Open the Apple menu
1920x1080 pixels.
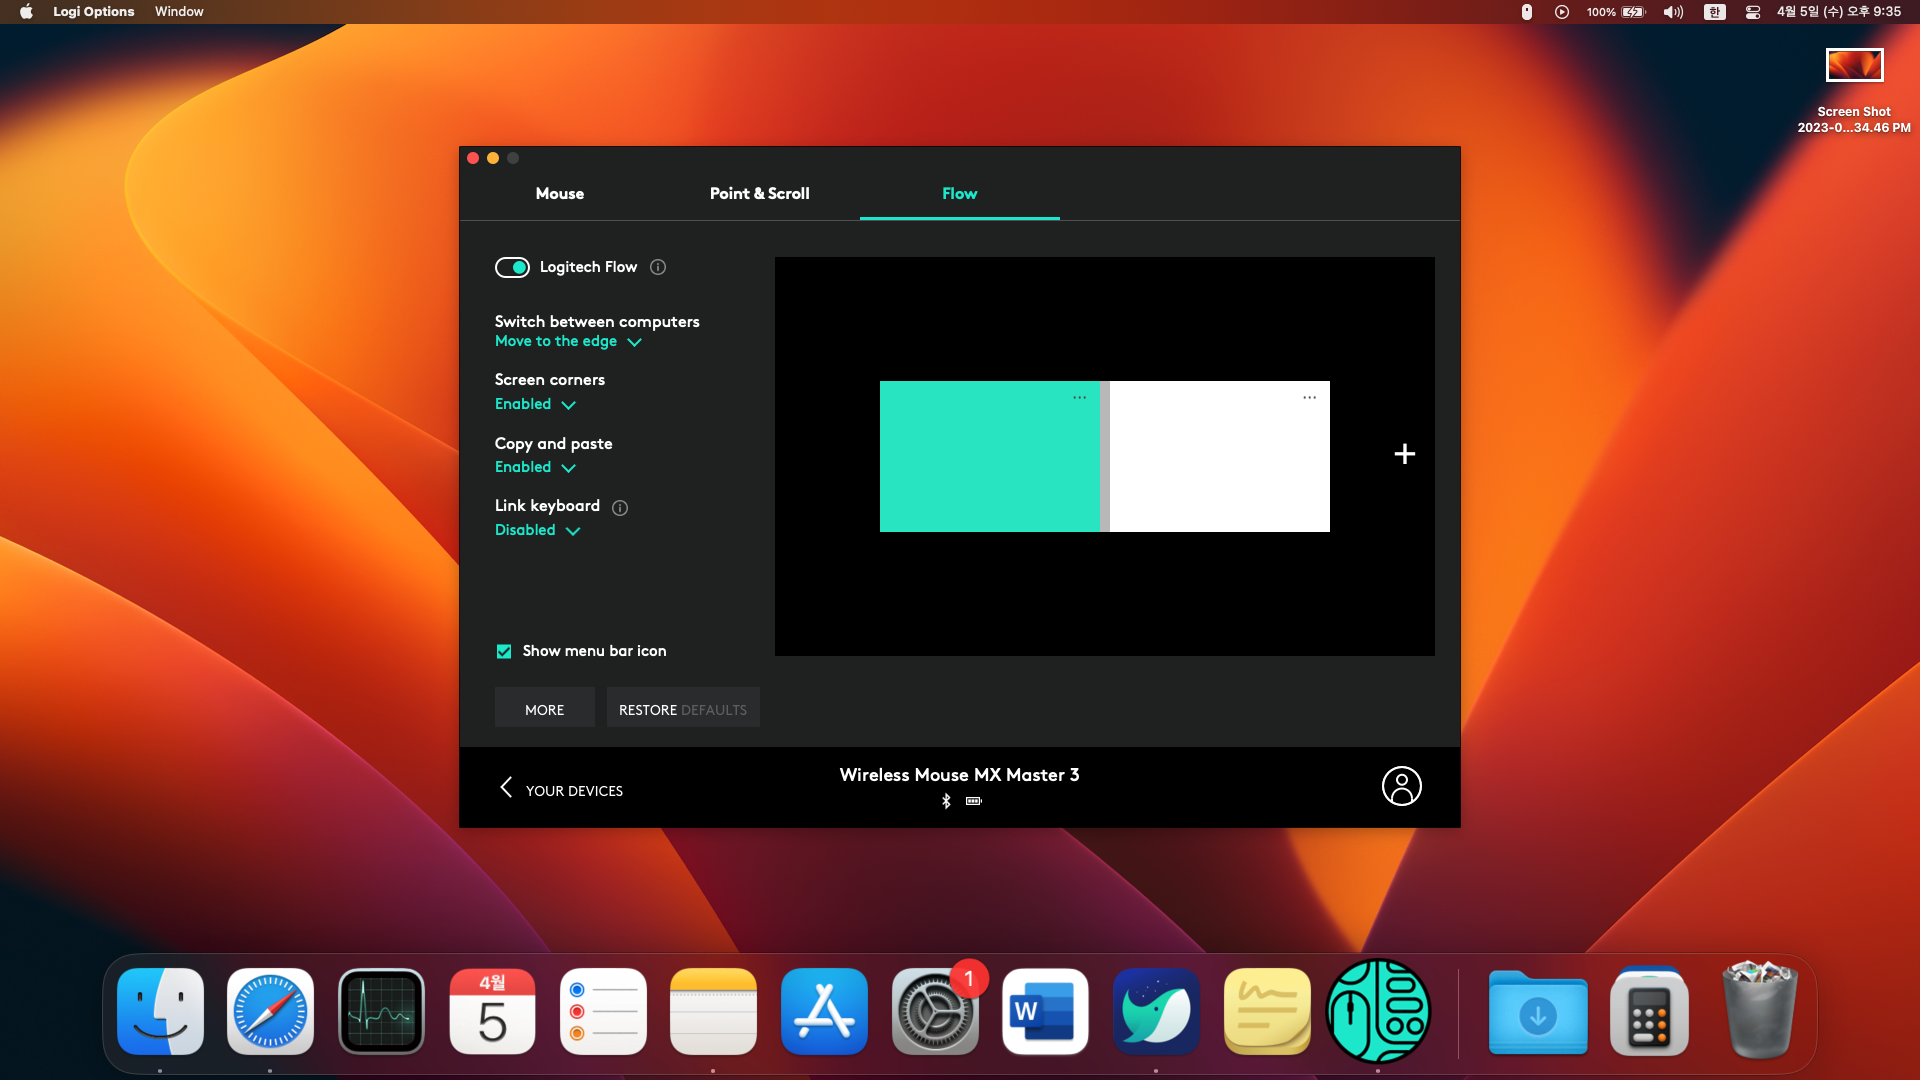point(27,12)
